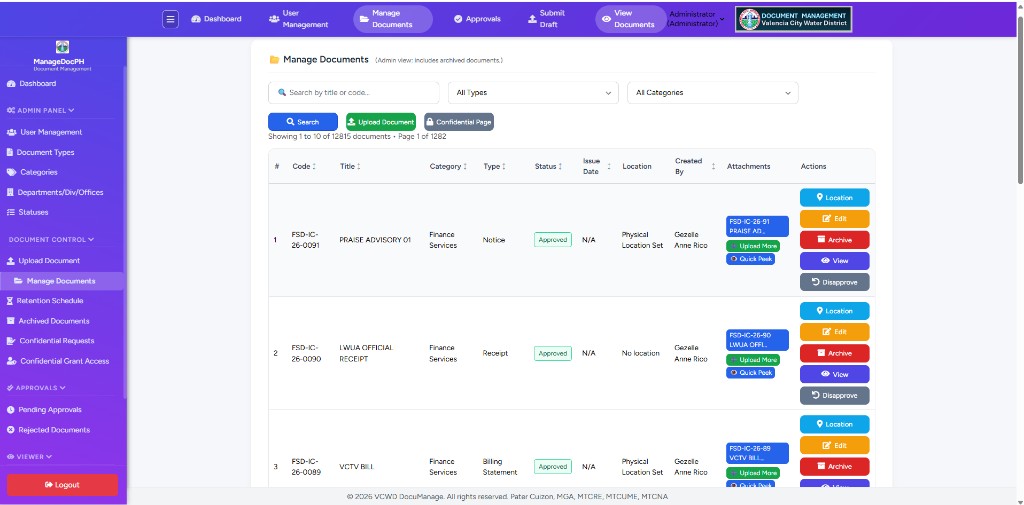Archive the LWUA OFFICIAL RECEIPT document
This screenshot has height=505, width=1024.
pos(835,353)
